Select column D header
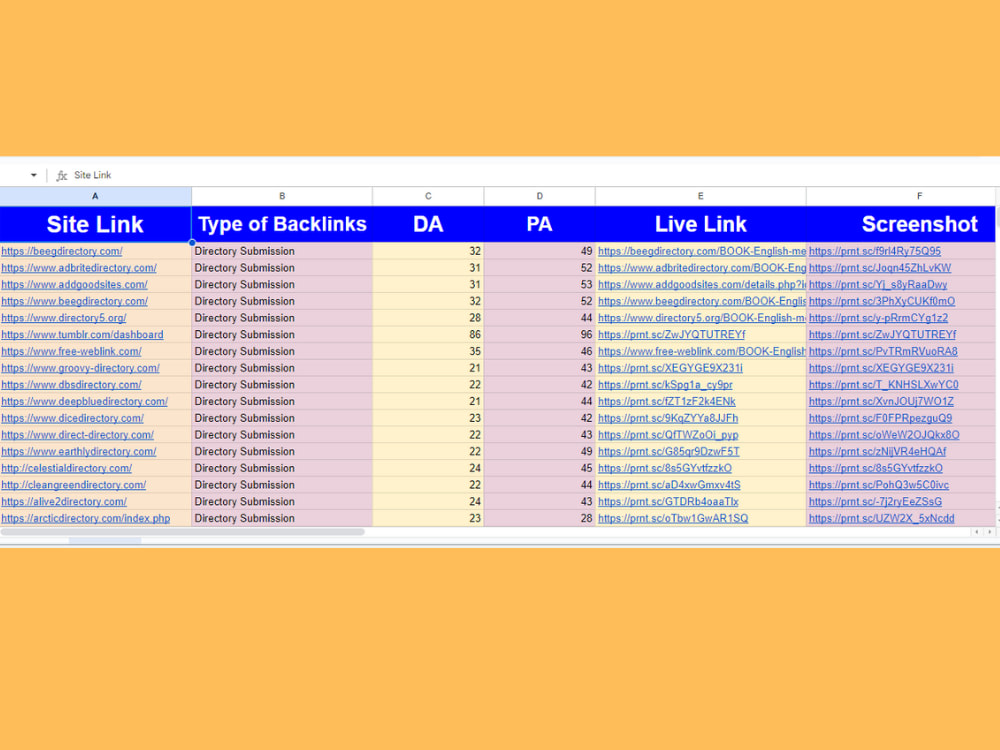The height and width of the screenshot is (750, 1000). coord(540,196)
